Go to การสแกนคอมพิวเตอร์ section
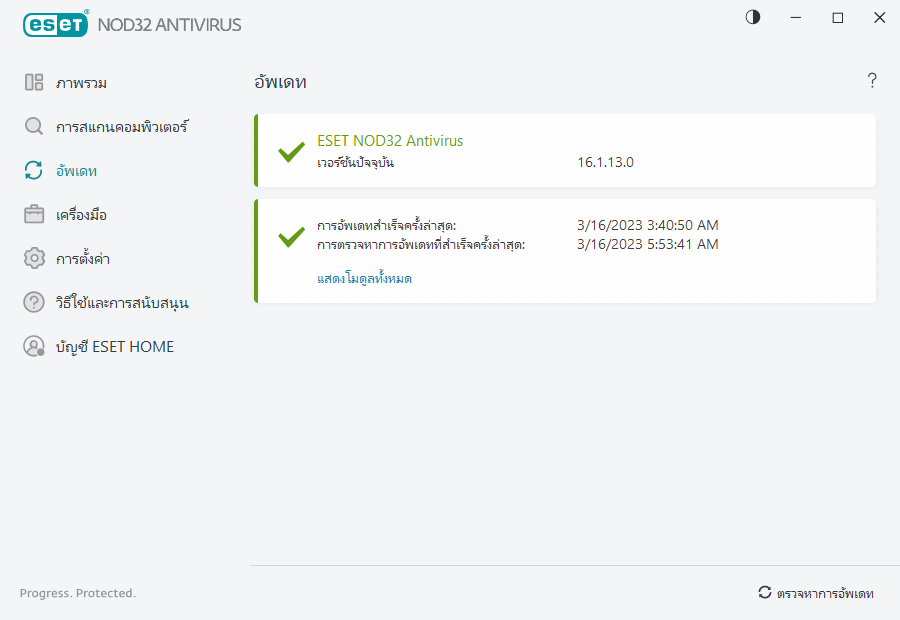 [x=122, y=127]
